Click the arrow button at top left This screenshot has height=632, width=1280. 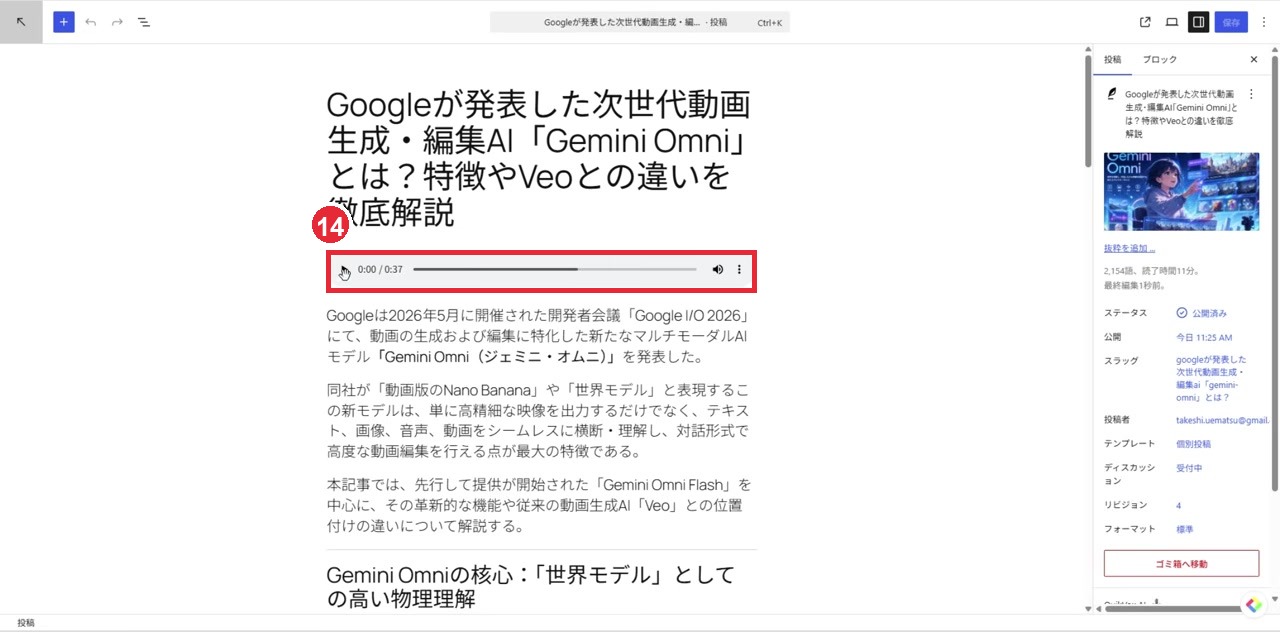tap(21, 22)
